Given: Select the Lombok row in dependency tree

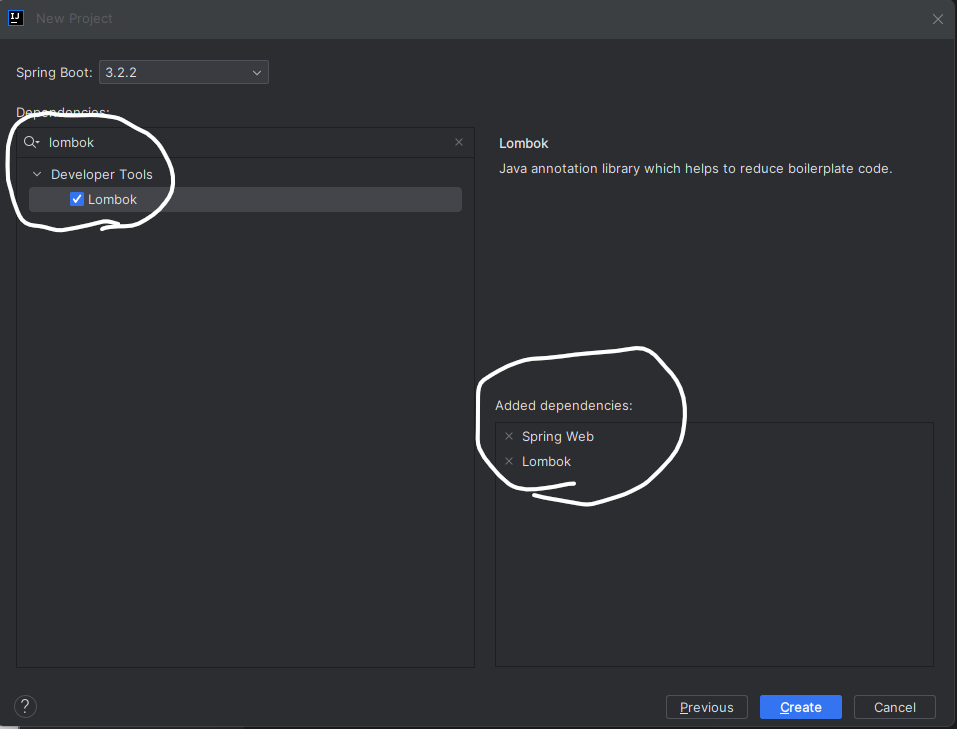Looking at the screenshot, I should point(245,199).
